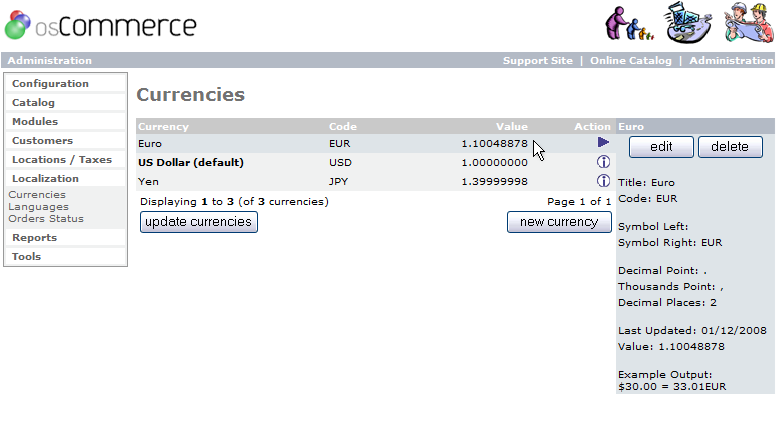The height and width of the screenshot is (422, 776).
Task: Click the Currency column header
Action: (x=163, y=126)
